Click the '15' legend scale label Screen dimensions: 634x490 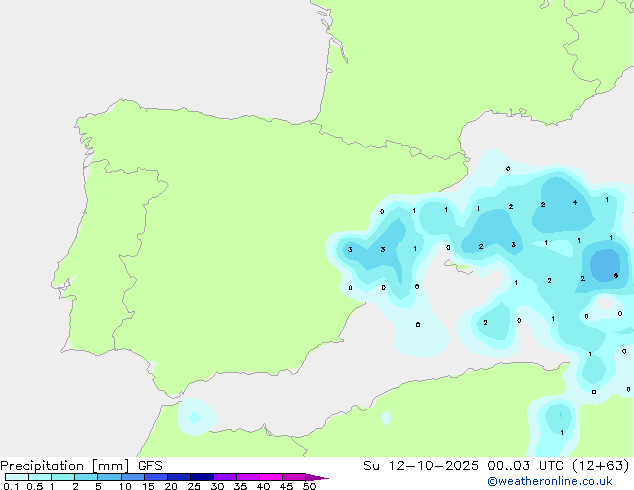(148, 486)
